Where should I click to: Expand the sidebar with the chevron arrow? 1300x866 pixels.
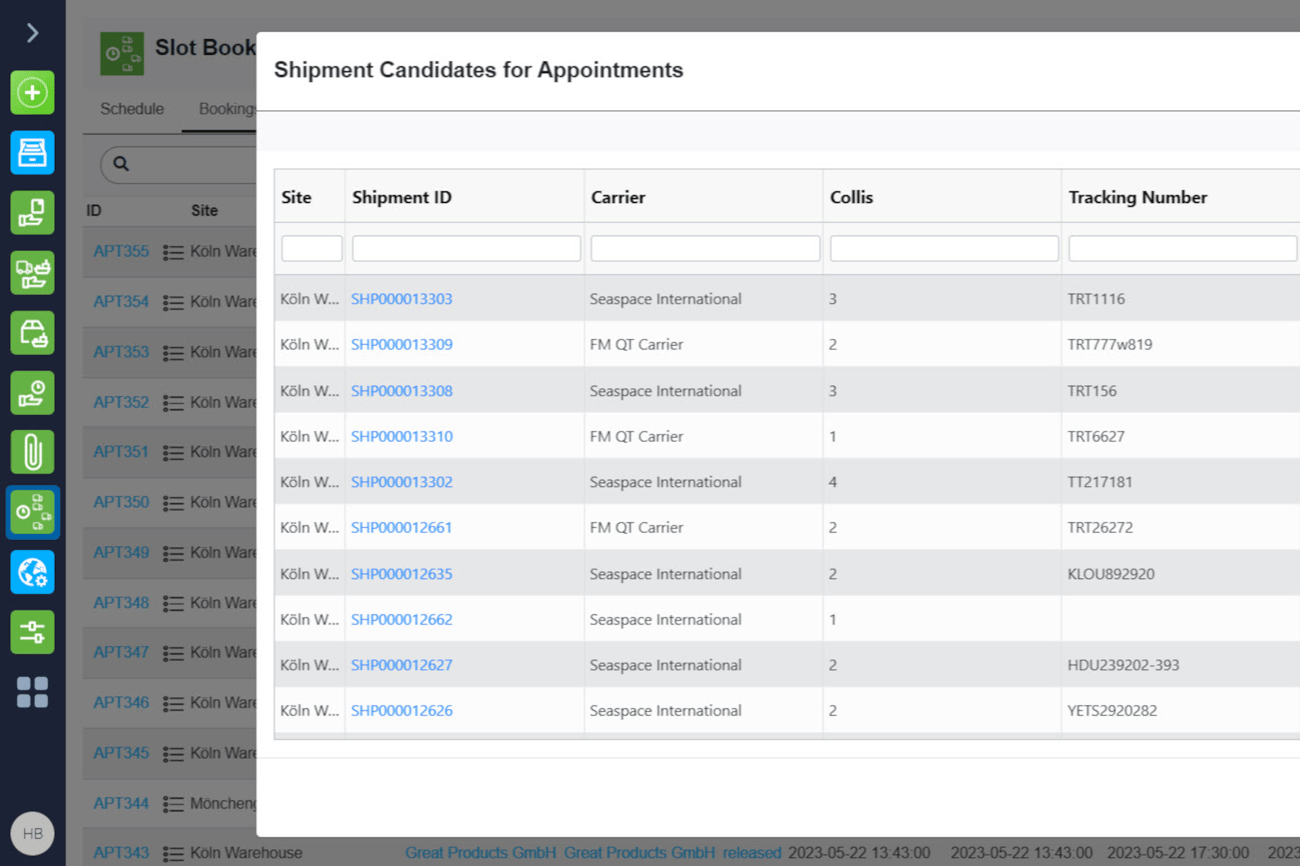32,33
